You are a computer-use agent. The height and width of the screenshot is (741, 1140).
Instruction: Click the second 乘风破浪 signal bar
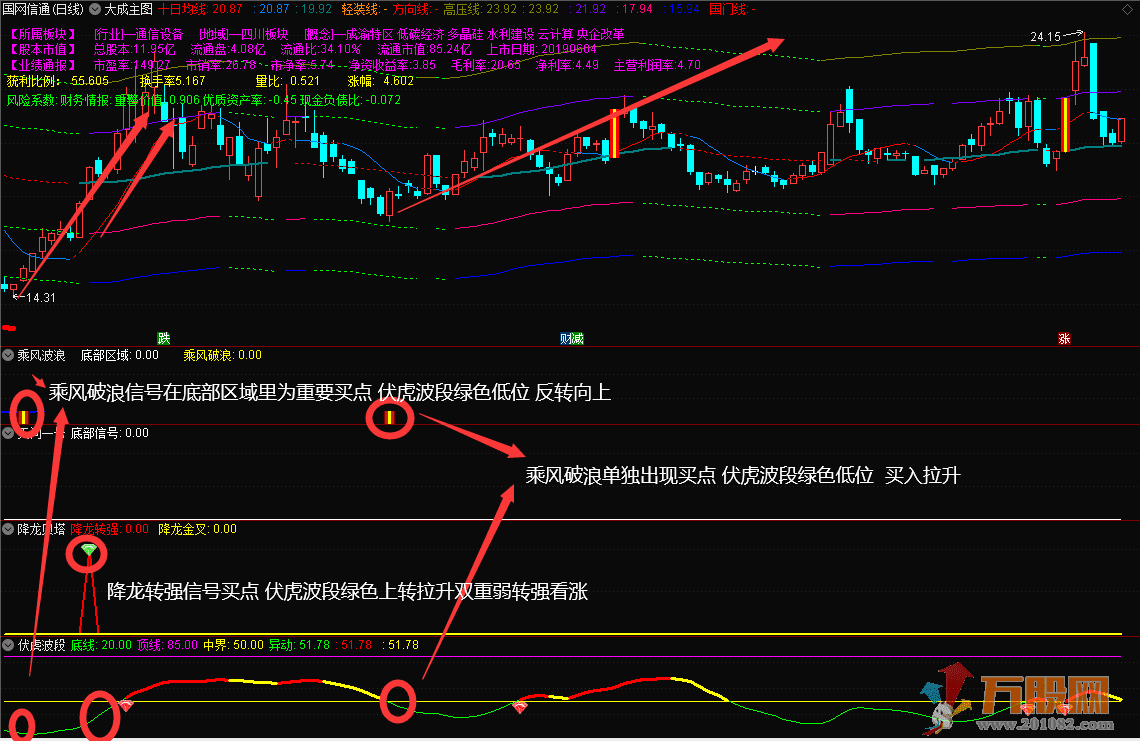point(389,417)
